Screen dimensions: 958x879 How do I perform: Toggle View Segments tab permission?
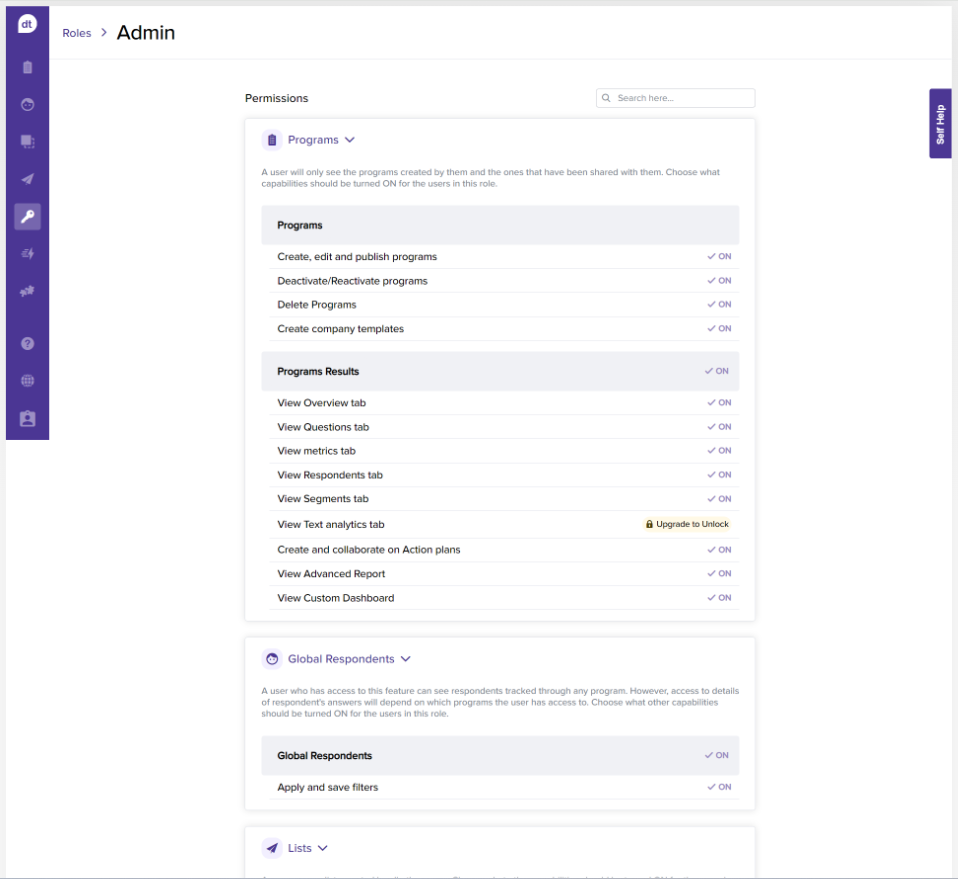pos(719,499)
